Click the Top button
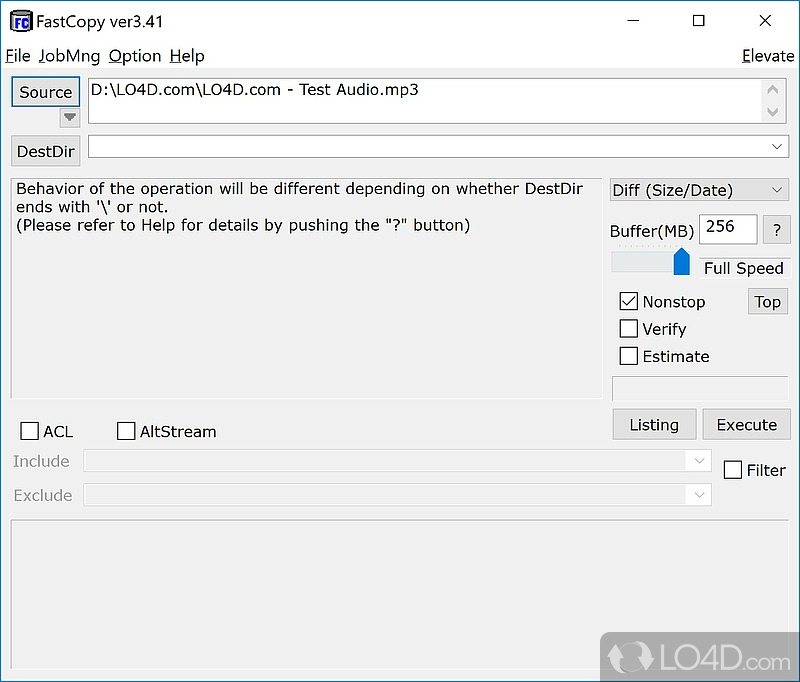The height and width of the screenshot is (682, 800). [x=767, y=301]
